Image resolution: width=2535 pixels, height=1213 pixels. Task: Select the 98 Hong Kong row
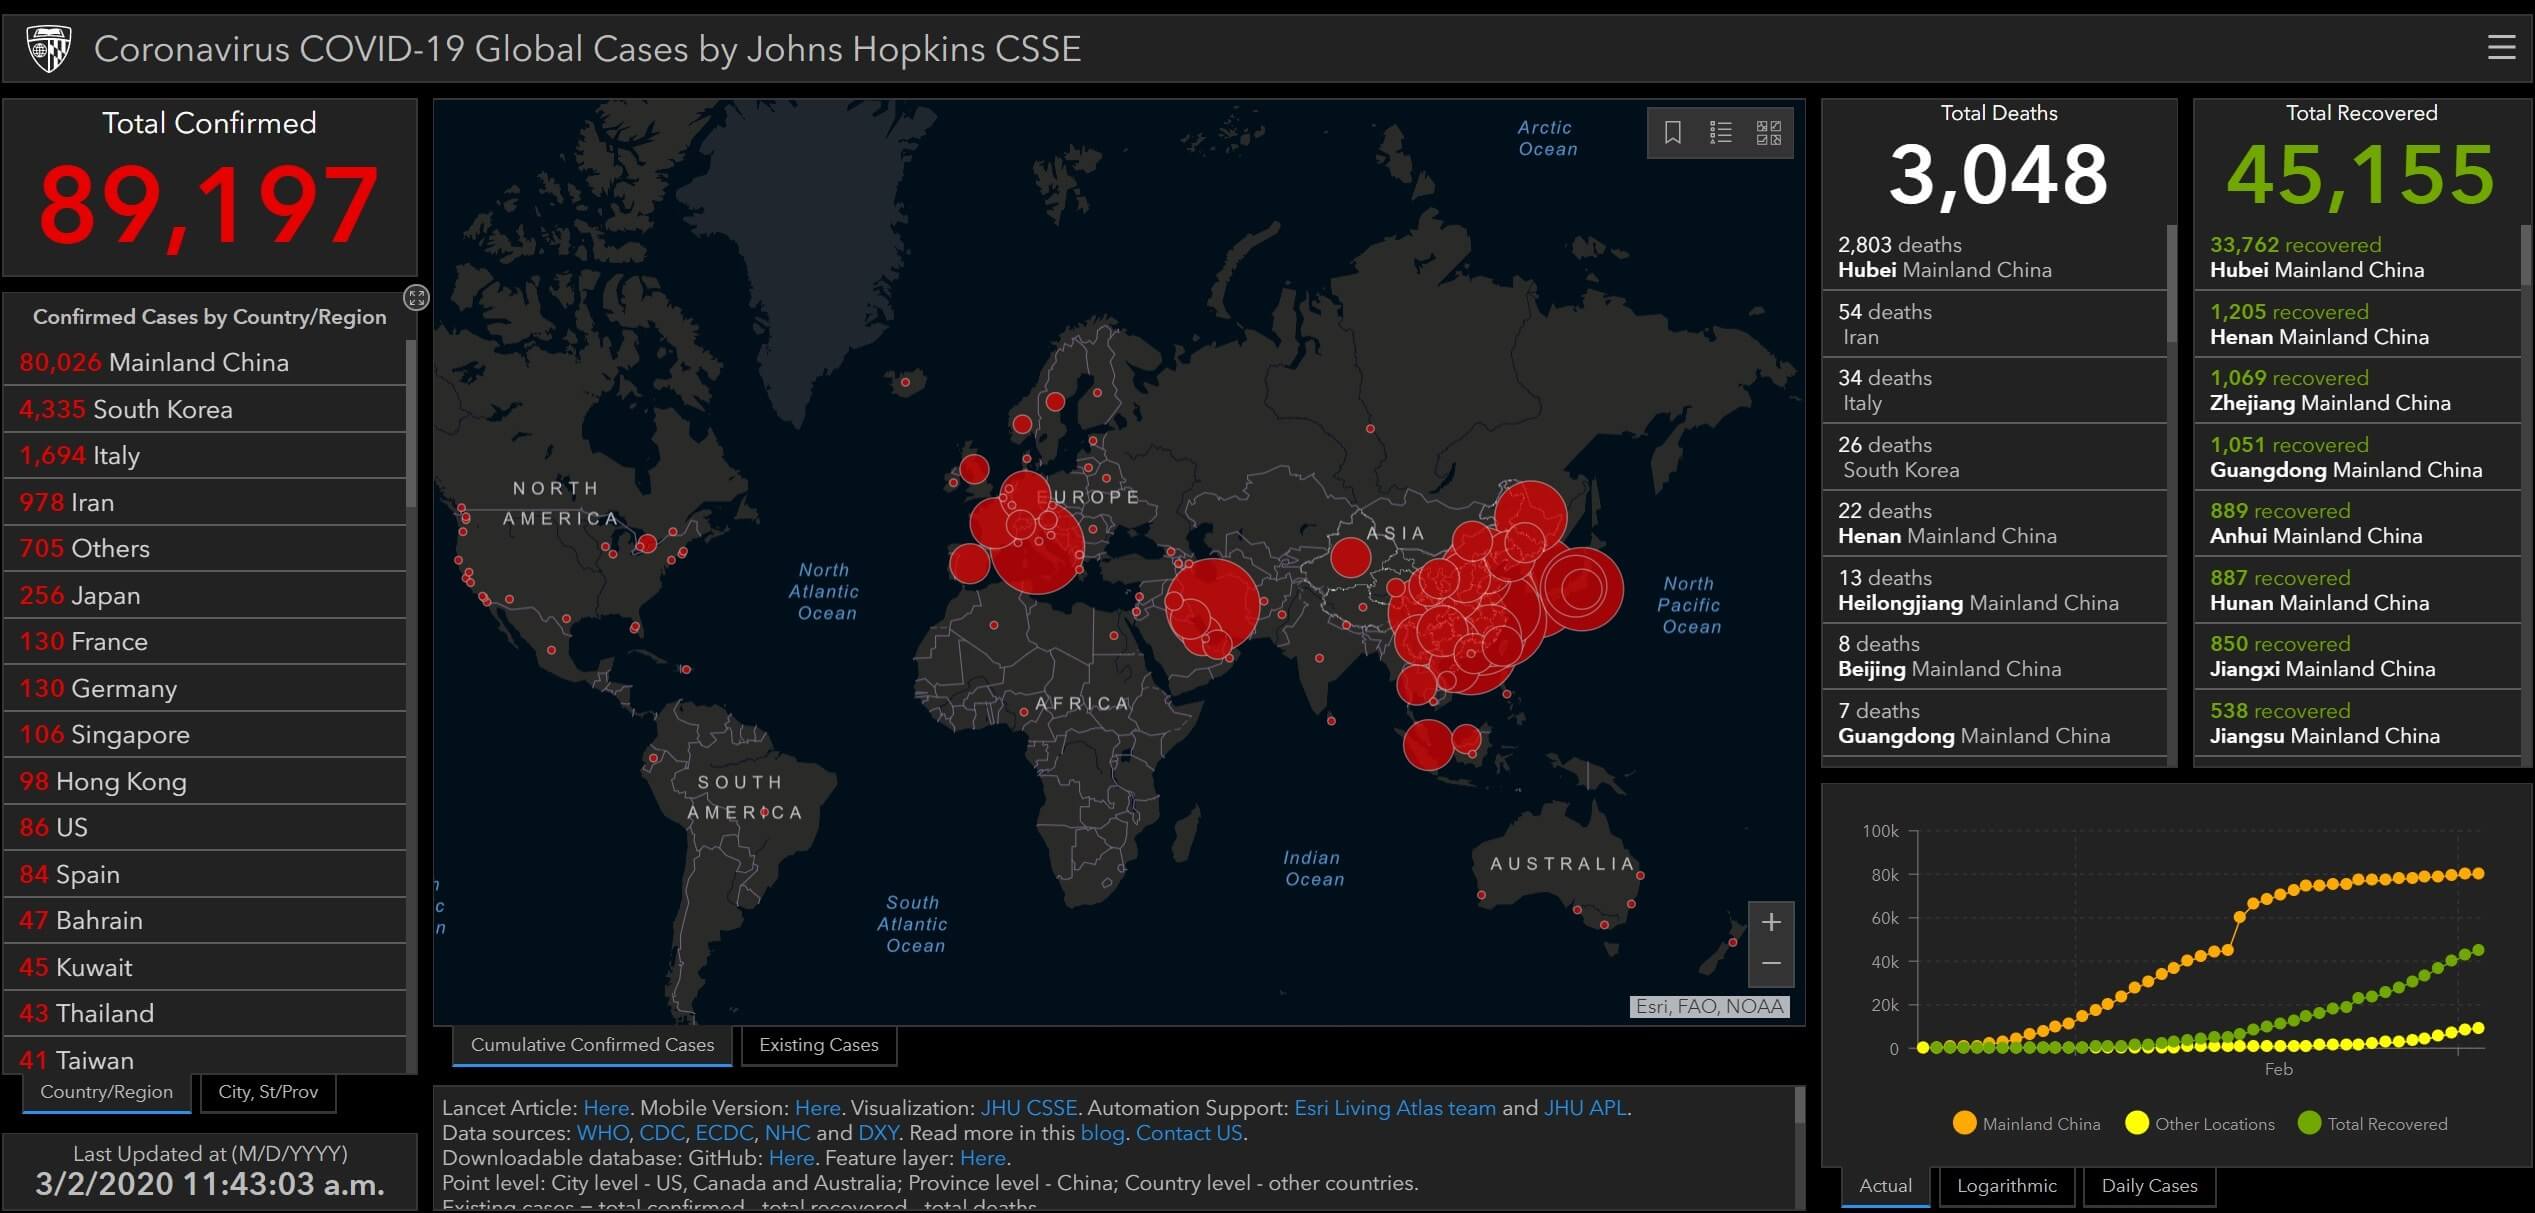pyautogui.click(x=205, y=781)
